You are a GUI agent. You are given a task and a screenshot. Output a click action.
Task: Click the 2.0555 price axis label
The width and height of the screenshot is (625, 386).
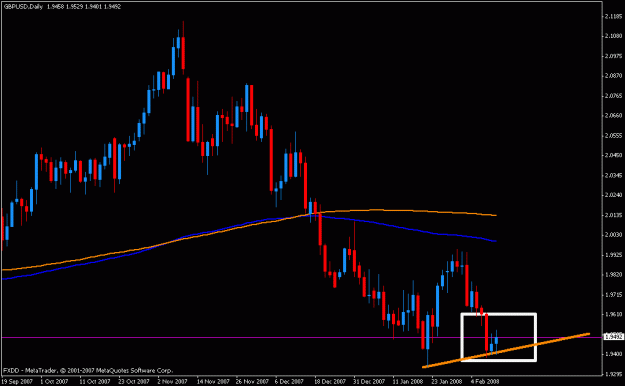tap(614, 136)
